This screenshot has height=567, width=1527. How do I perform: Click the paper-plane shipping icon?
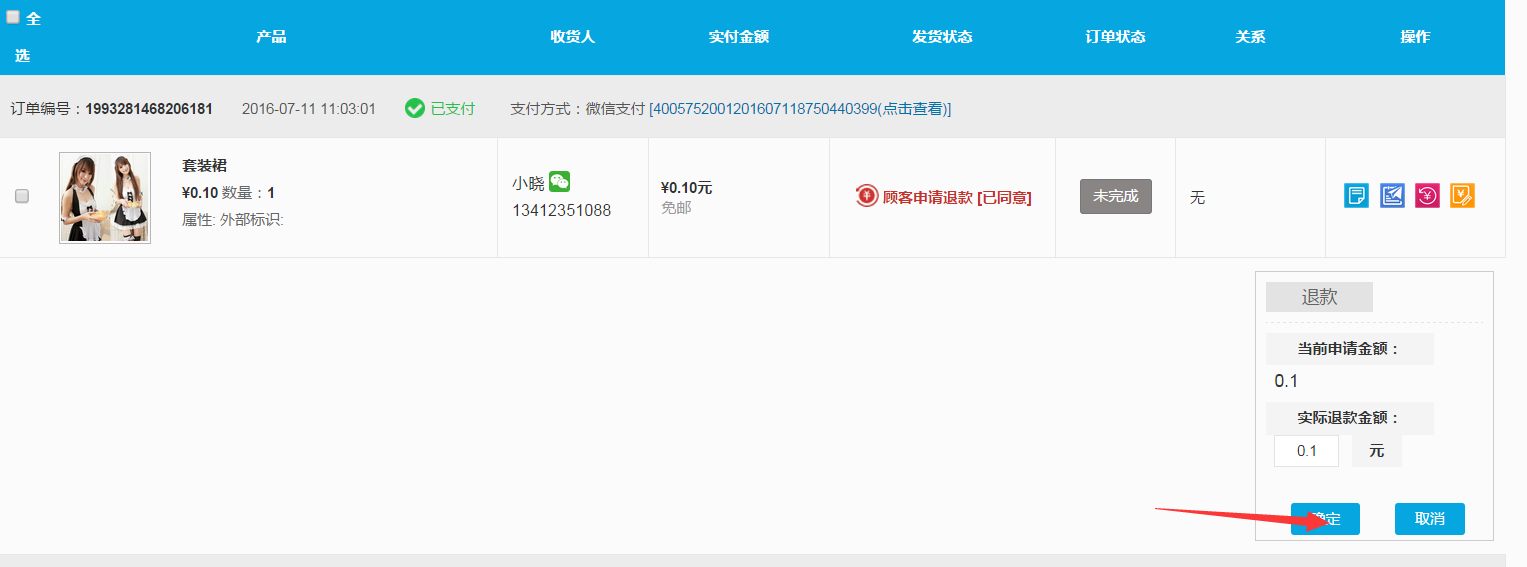[1392, 196]
